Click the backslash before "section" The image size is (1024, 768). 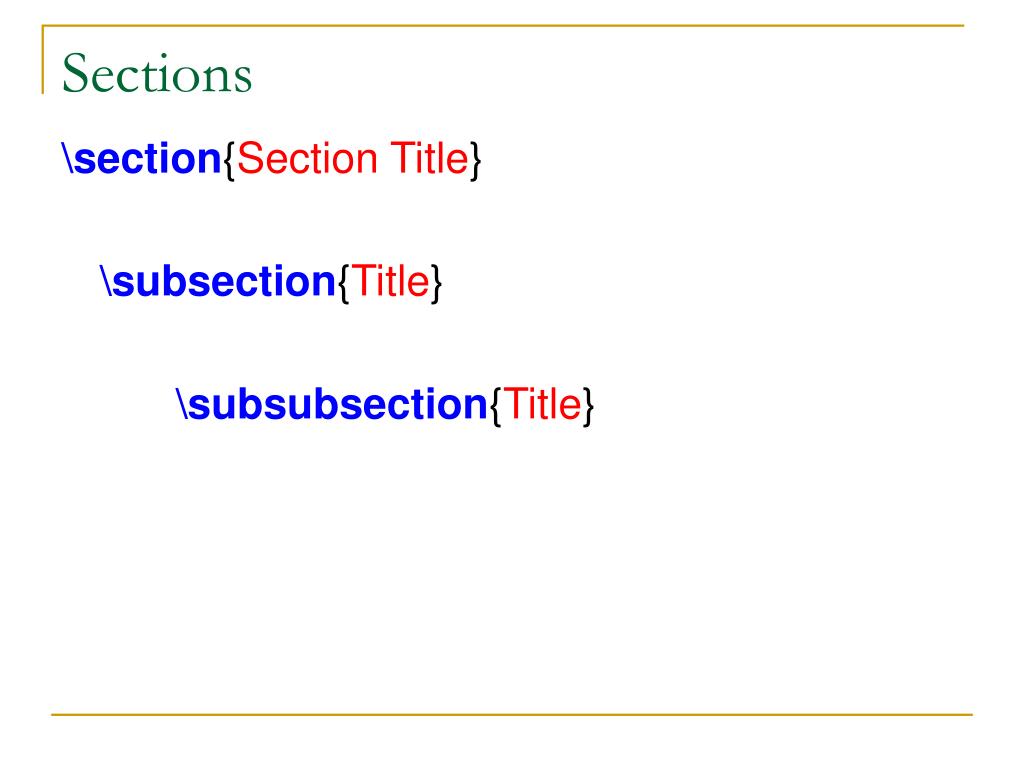click(x=67, y=159)
